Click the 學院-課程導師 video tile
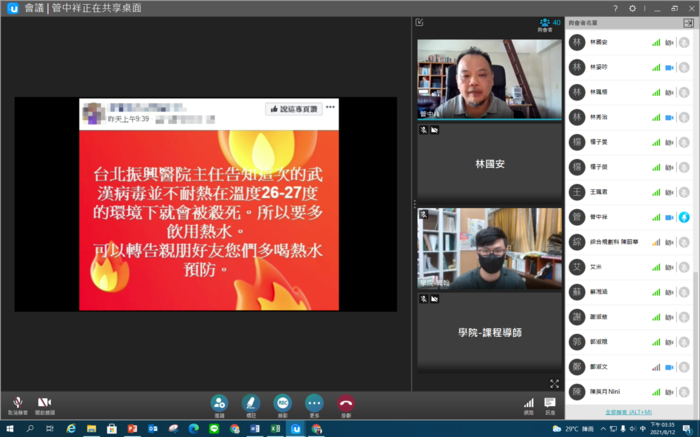 click(x=489, y=333)
